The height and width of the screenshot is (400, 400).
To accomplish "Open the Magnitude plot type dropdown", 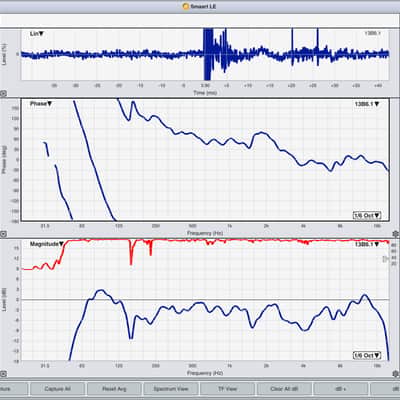I will 47,244.
